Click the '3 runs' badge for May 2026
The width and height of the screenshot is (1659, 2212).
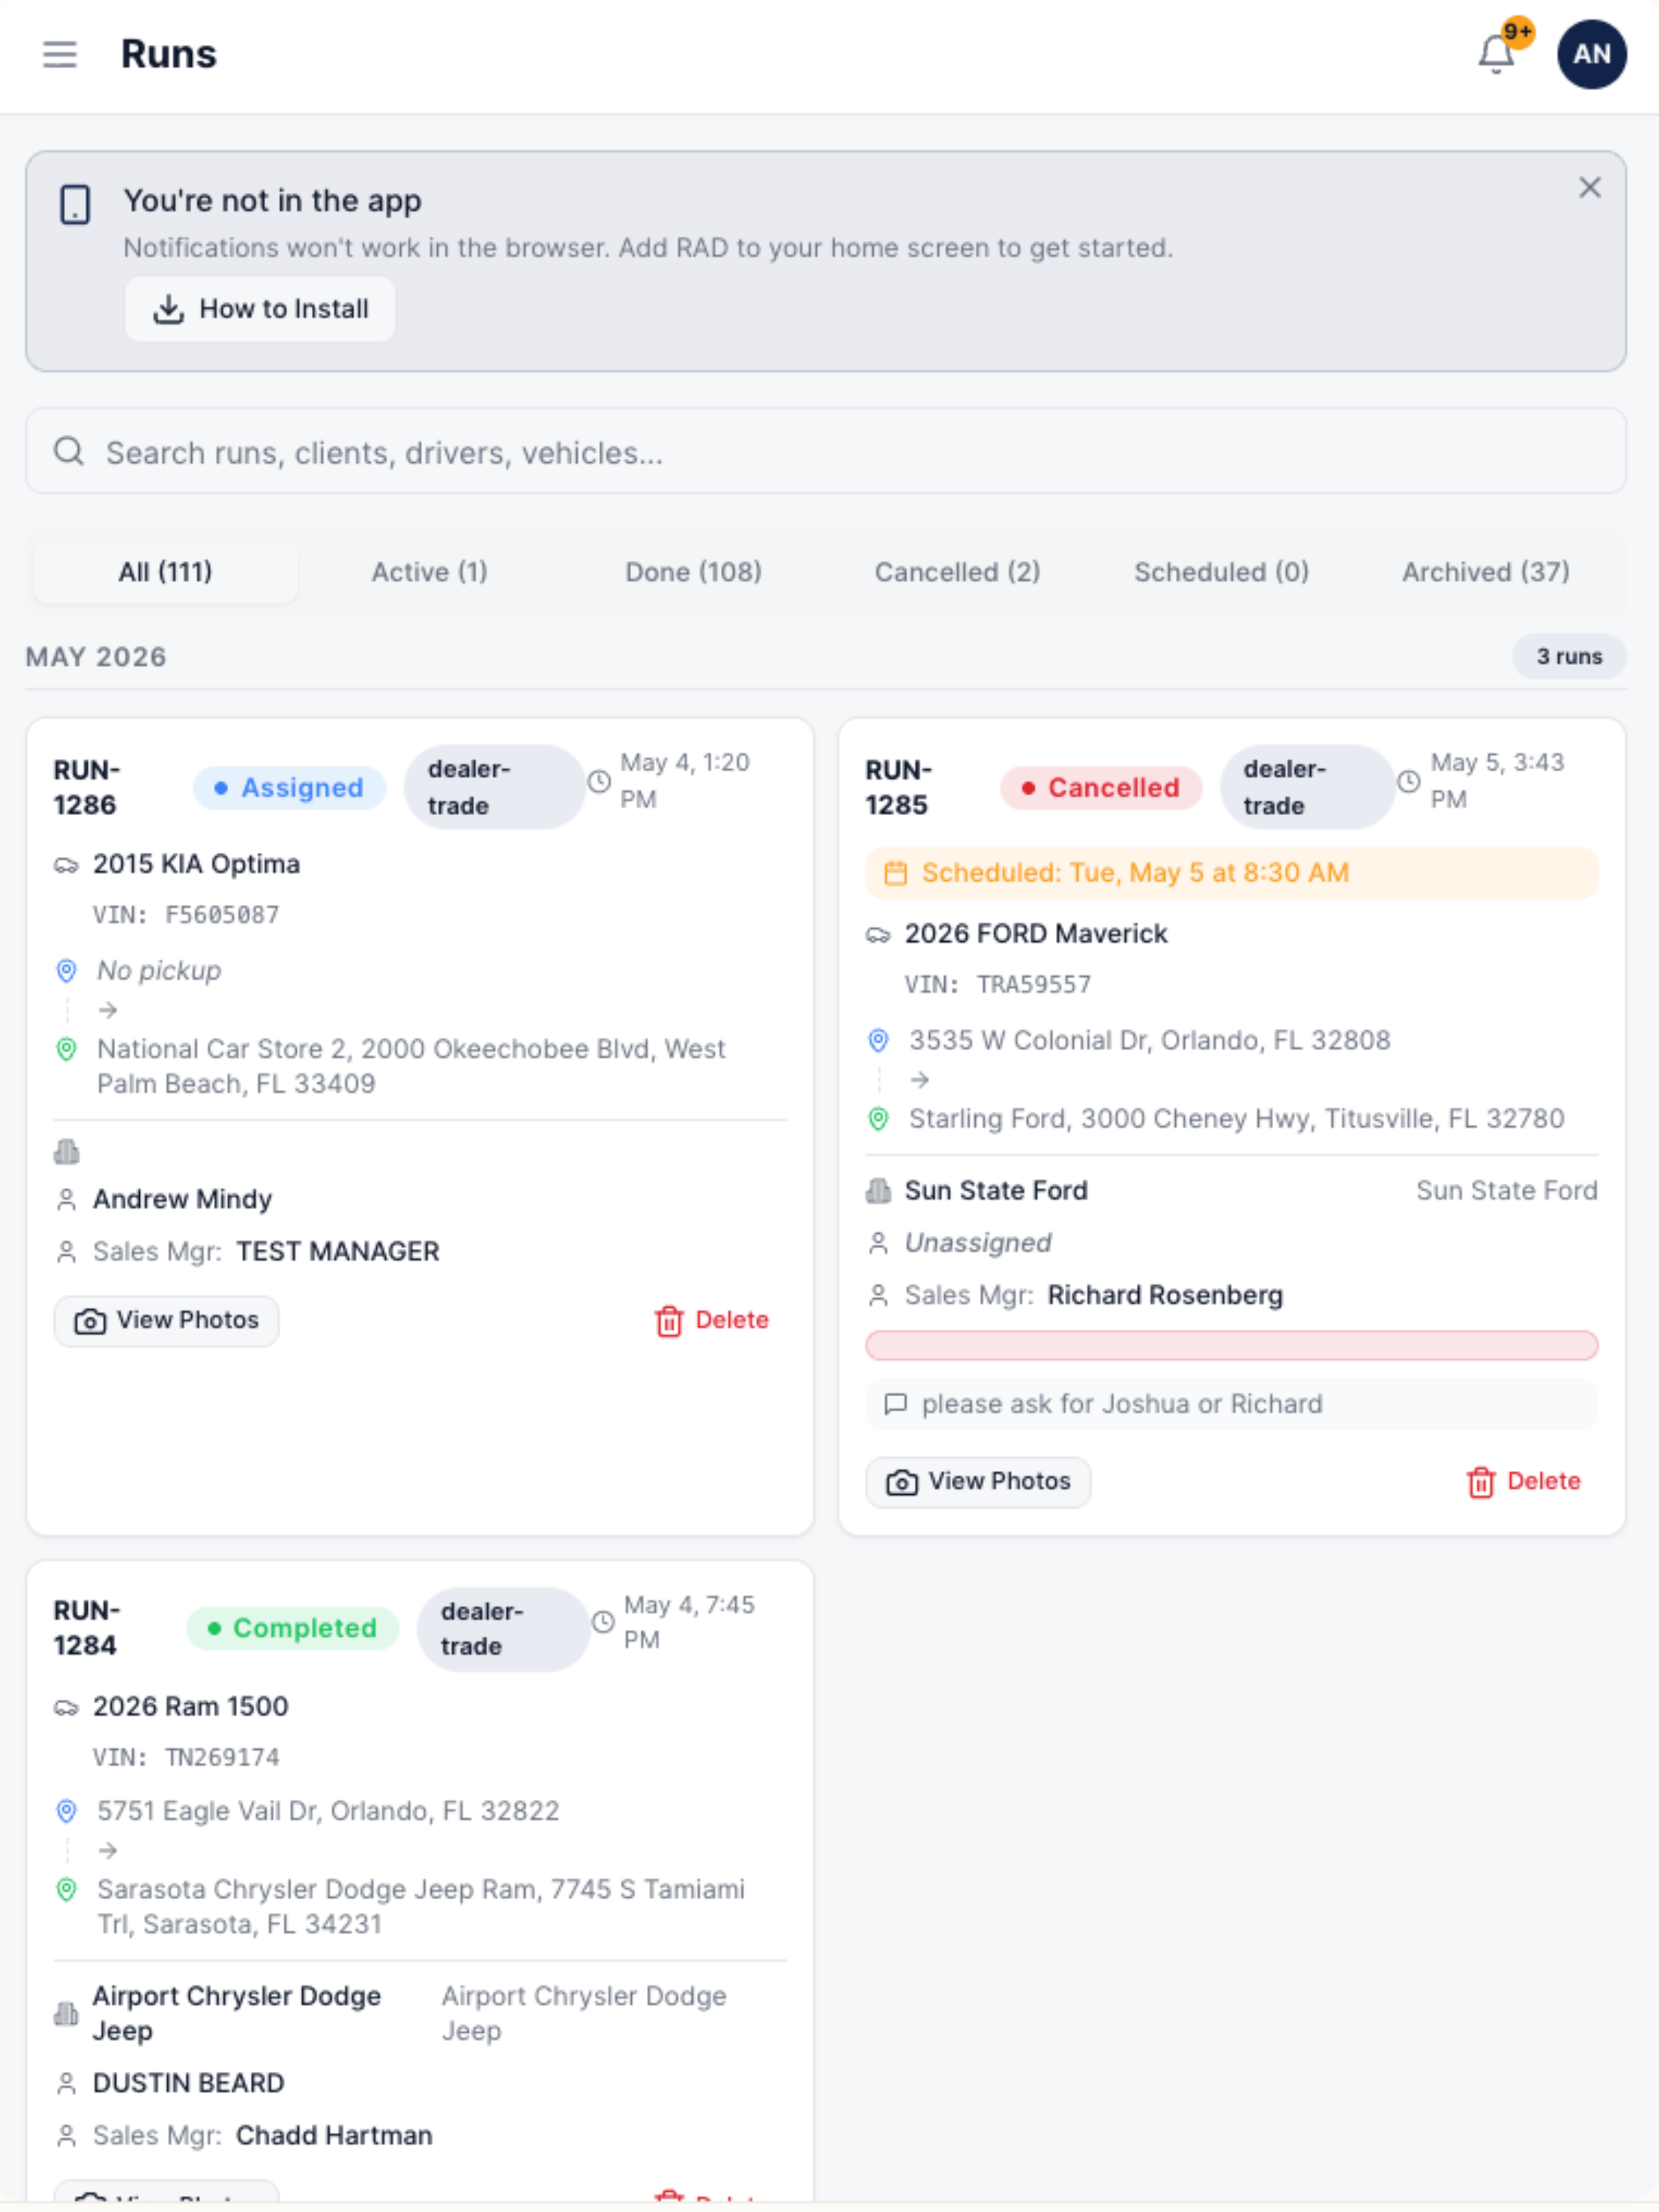point(1569,657)
